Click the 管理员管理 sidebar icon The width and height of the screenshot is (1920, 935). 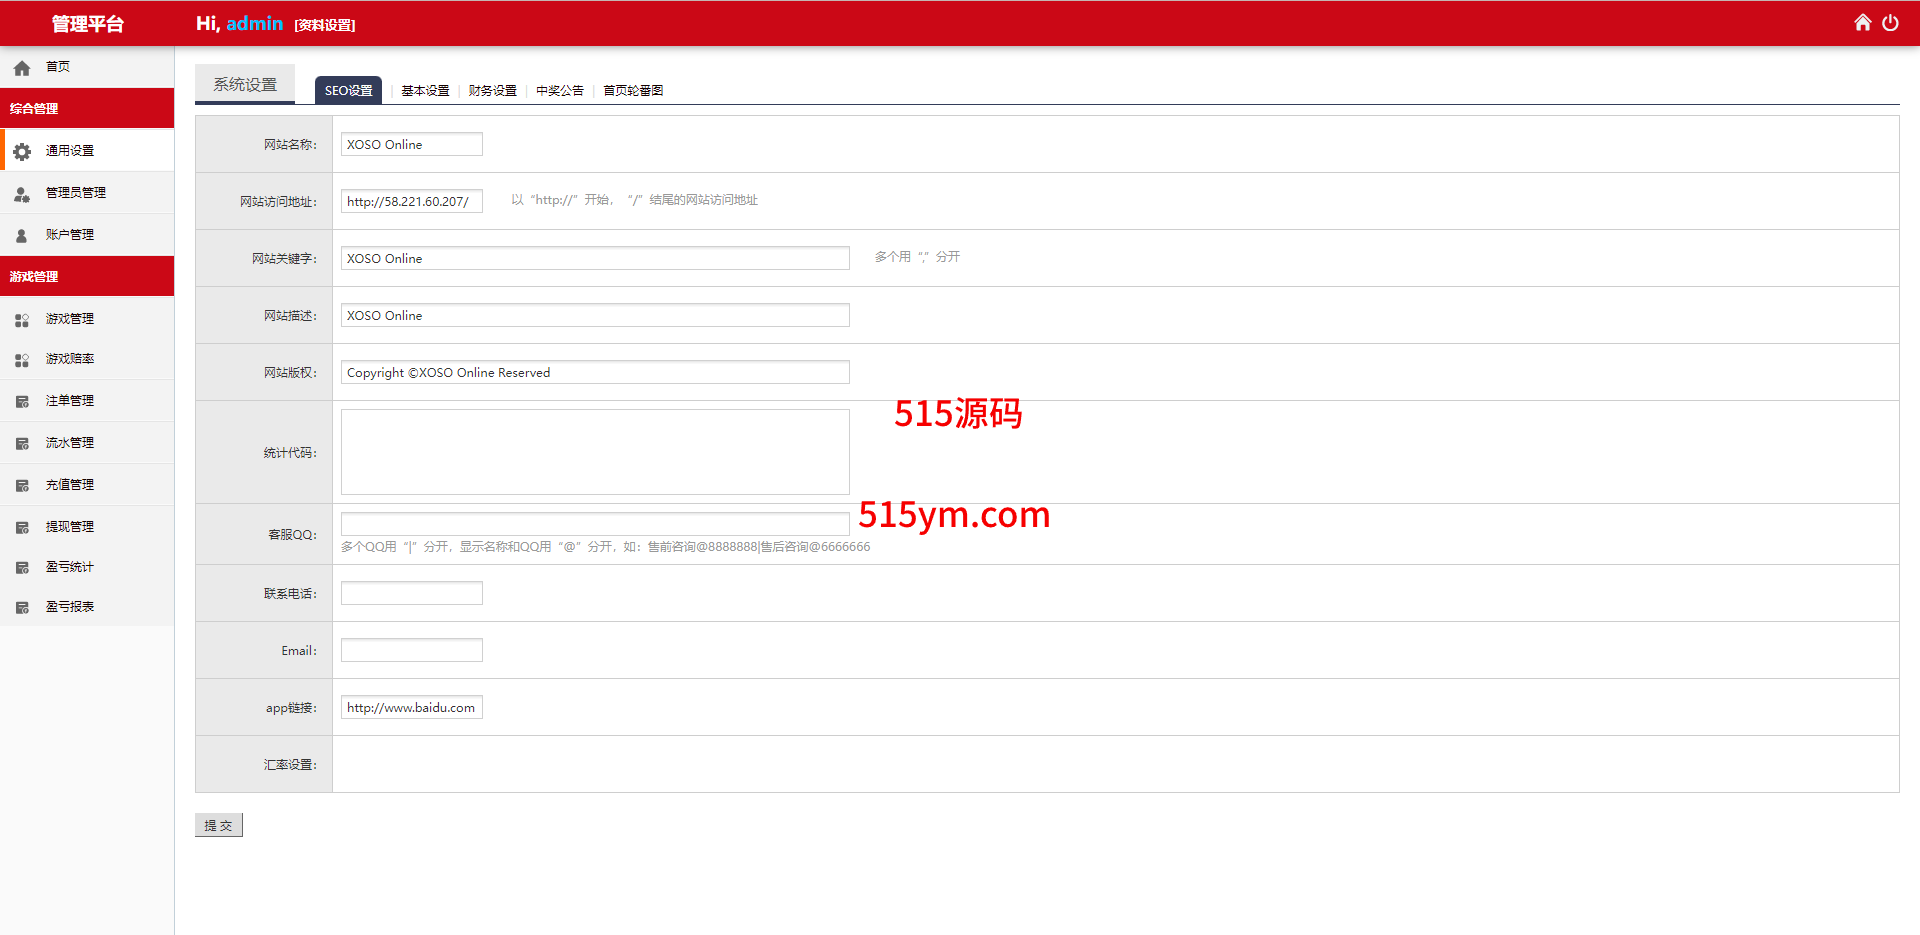click(x=22, y=194)
